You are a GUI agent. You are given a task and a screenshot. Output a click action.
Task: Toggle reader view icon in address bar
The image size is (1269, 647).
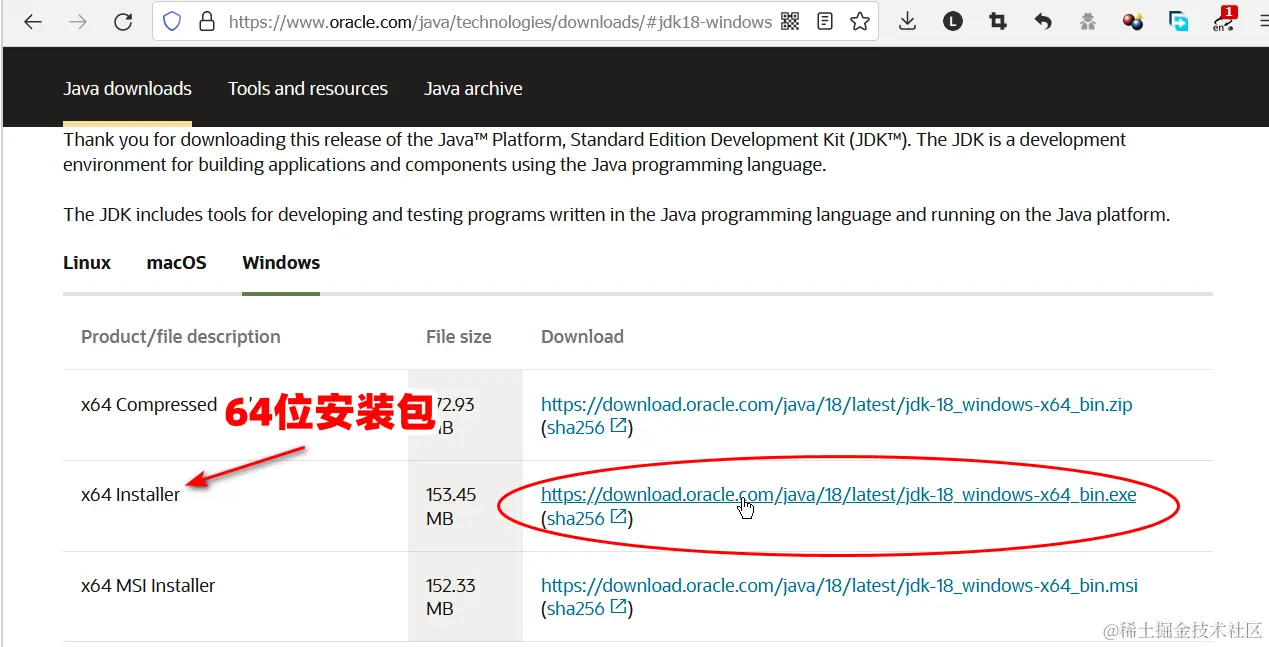825,21
